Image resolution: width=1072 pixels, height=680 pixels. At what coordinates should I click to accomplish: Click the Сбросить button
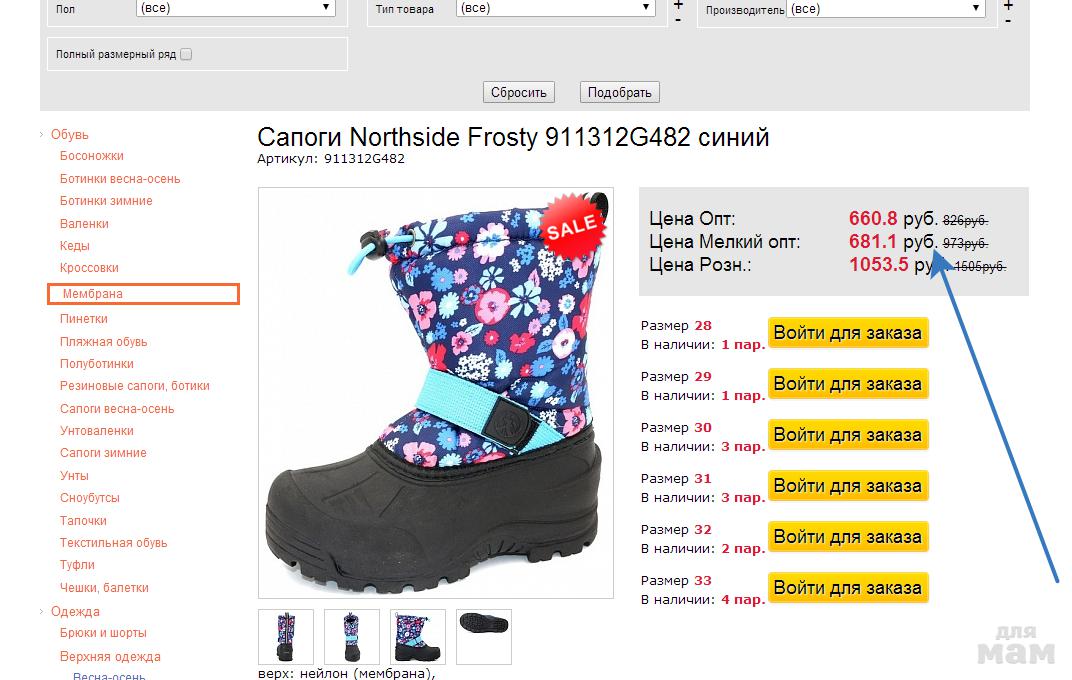(x=519, y=92)
